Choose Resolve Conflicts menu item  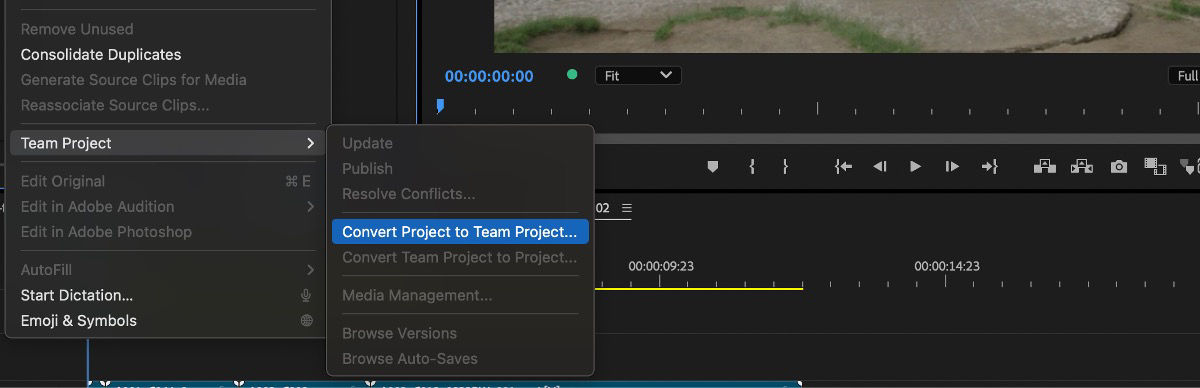[x=460, y=193]
